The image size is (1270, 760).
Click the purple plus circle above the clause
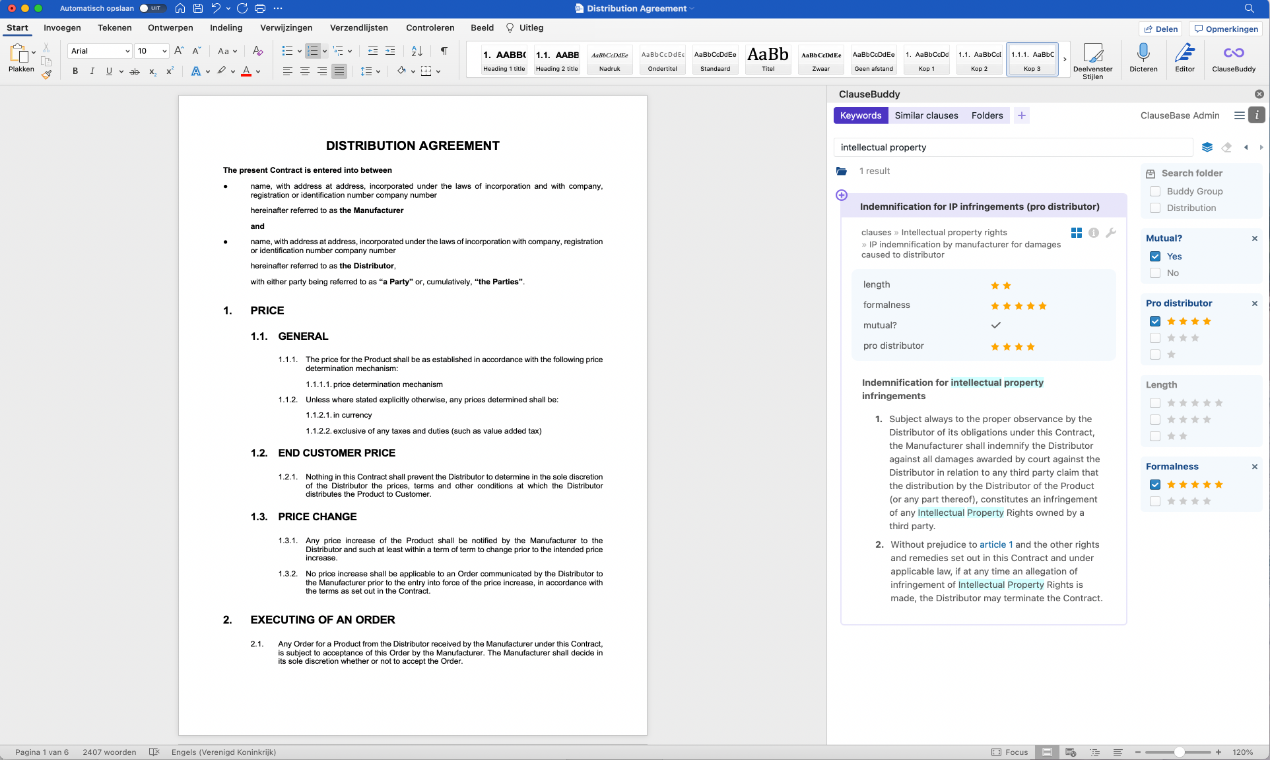[841, 195]
